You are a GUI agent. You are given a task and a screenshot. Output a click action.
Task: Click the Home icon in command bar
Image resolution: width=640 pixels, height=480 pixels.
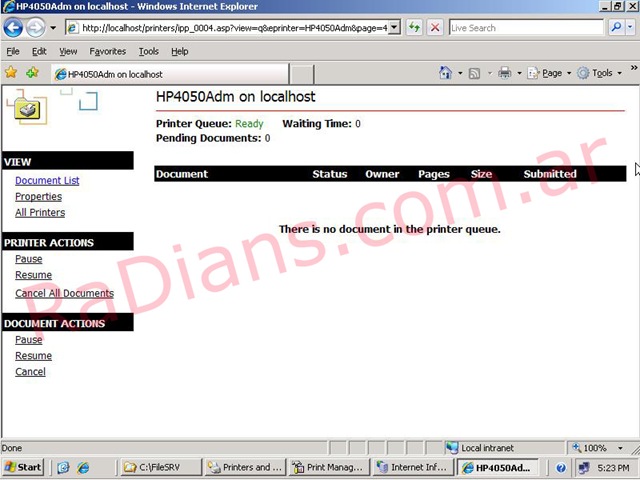pos(446,73)
